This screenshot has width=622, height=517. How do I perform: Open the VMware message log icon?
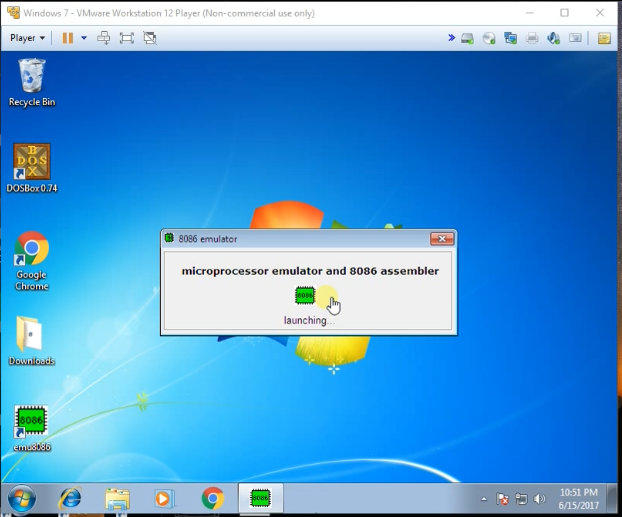point(604,38)
